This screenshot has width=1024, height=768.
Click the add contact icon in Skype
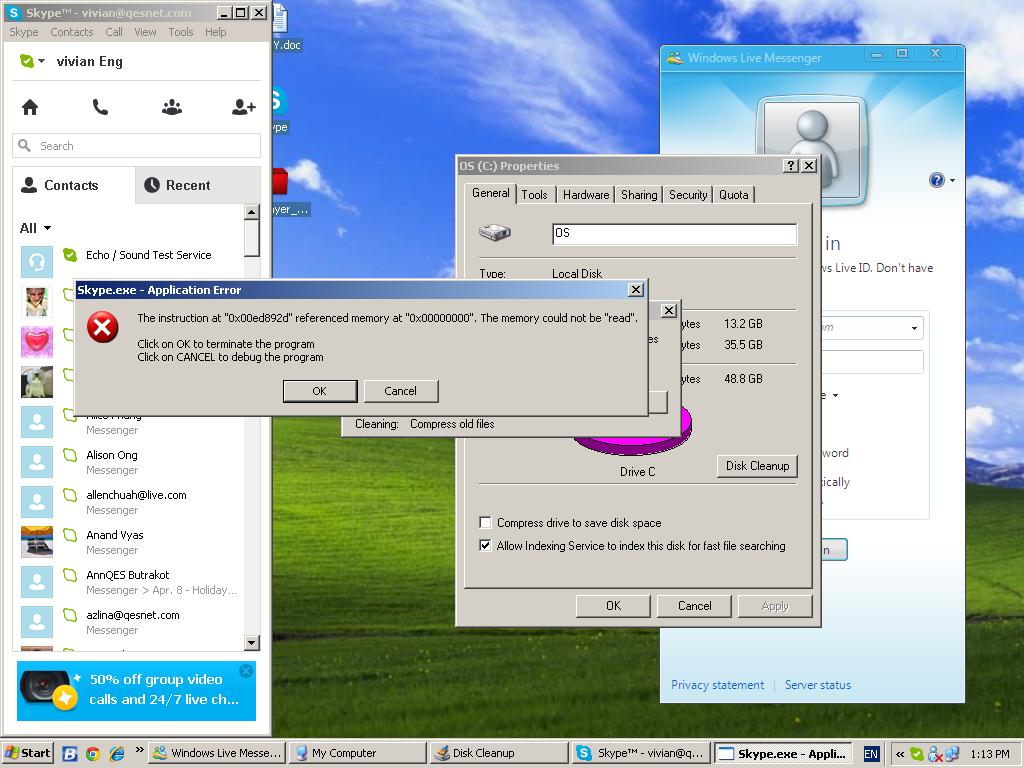pyautogui.click(x=243, y=107)
